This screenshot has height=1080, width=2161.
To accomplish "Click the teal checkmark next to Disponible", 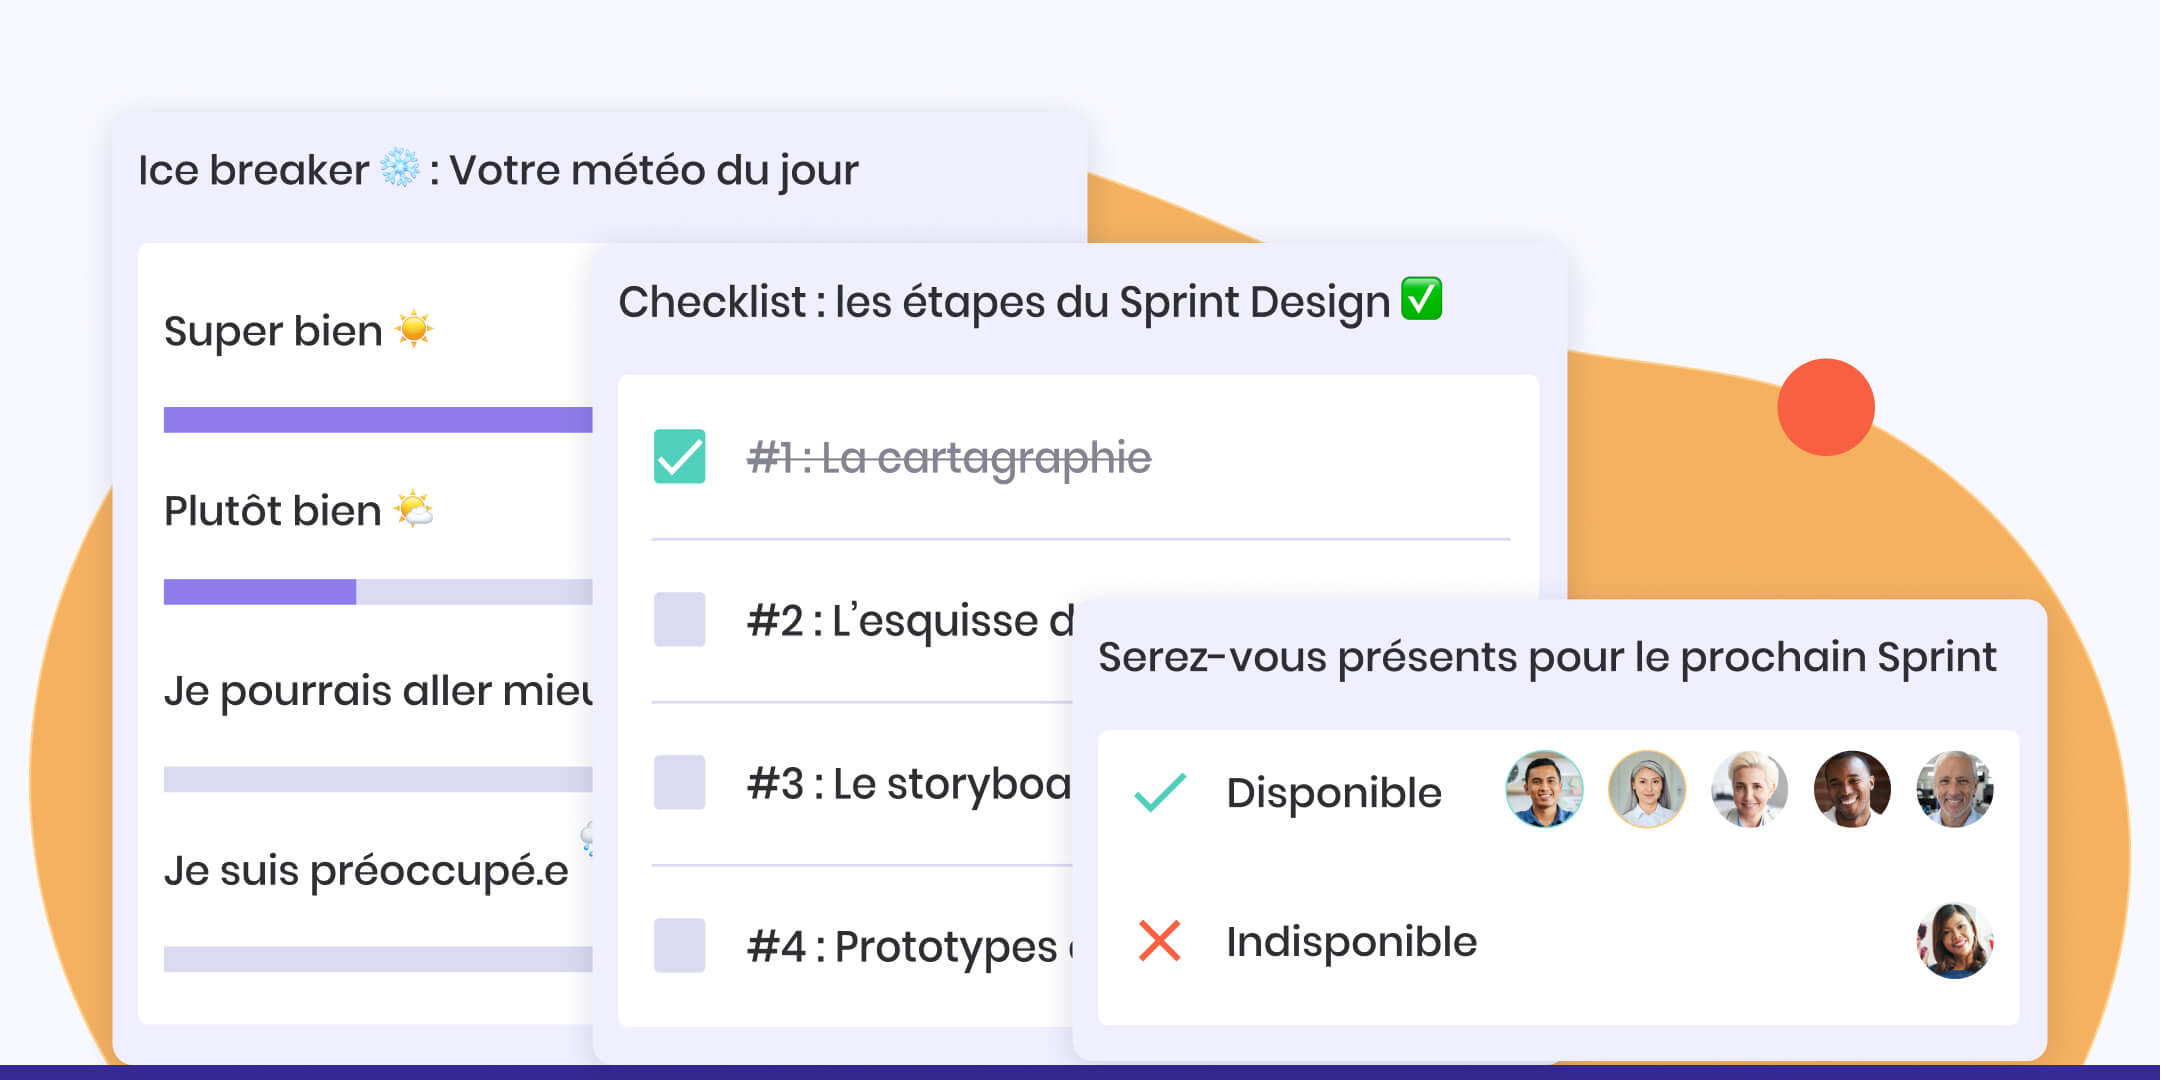I will coord(1160,792).
